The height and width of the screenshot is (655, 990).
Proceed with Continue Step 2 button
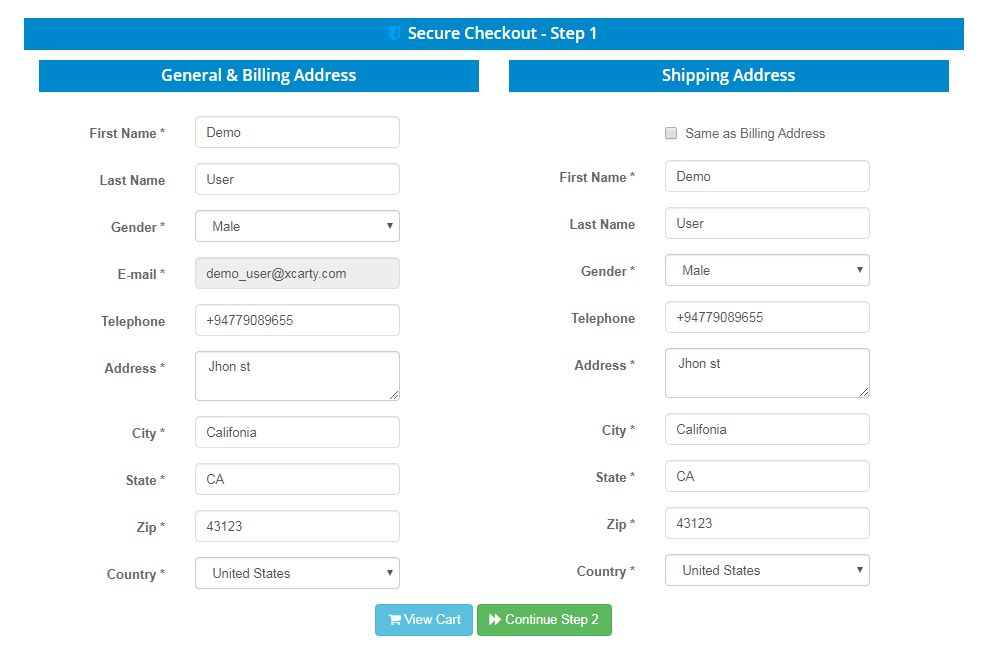point(544,620)
